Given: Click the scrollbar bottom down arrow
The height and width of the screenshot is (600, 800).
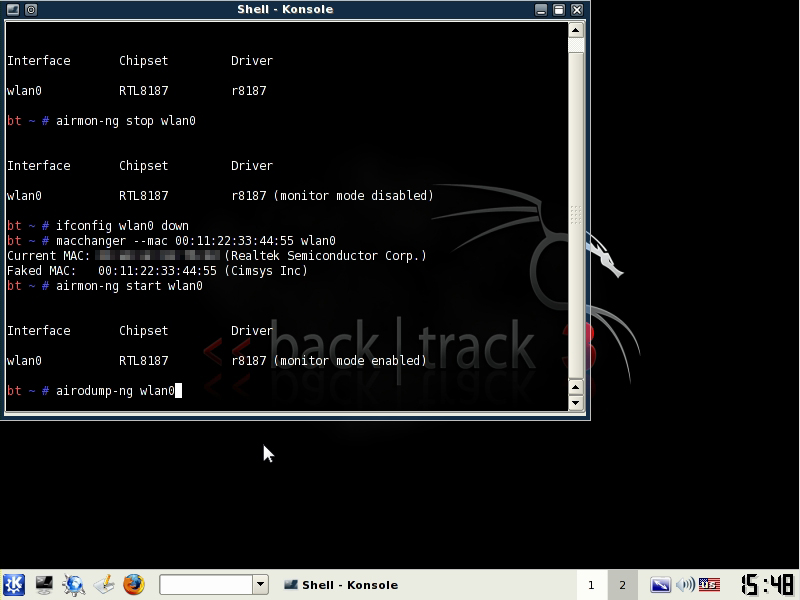Looking at the screenshot, I should pos(576,403).
